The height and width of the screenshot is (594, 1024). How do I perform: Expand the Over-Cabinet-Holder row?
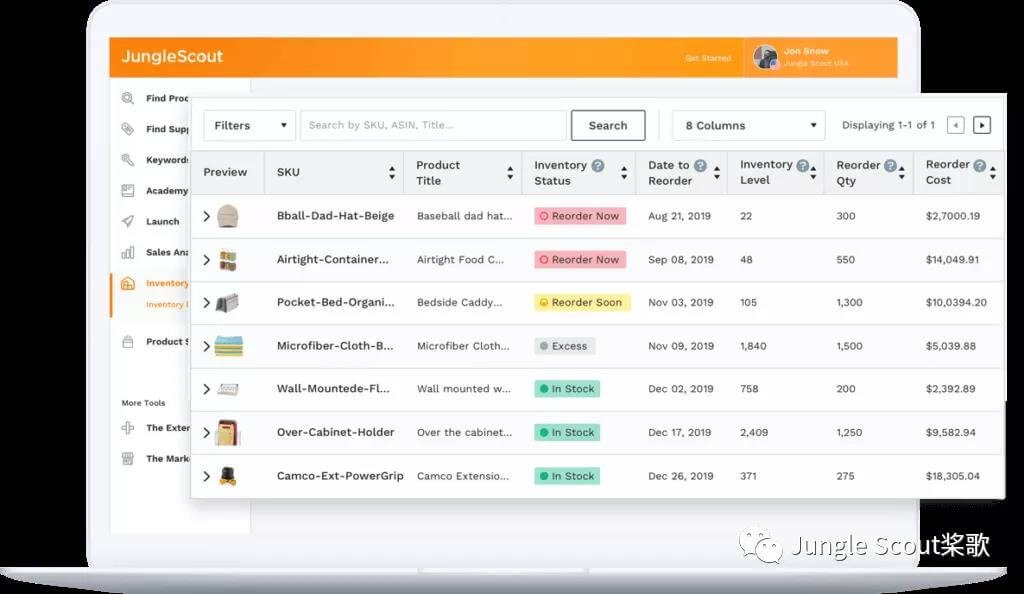pyautogui.click(x=206, y=433)
